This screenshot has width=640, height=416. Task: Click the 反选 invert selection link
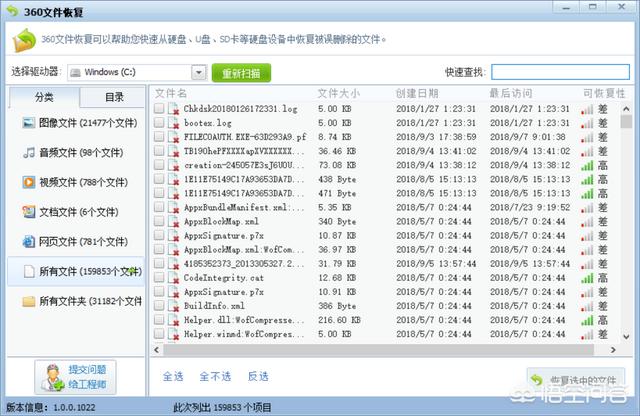click(258, 376)
